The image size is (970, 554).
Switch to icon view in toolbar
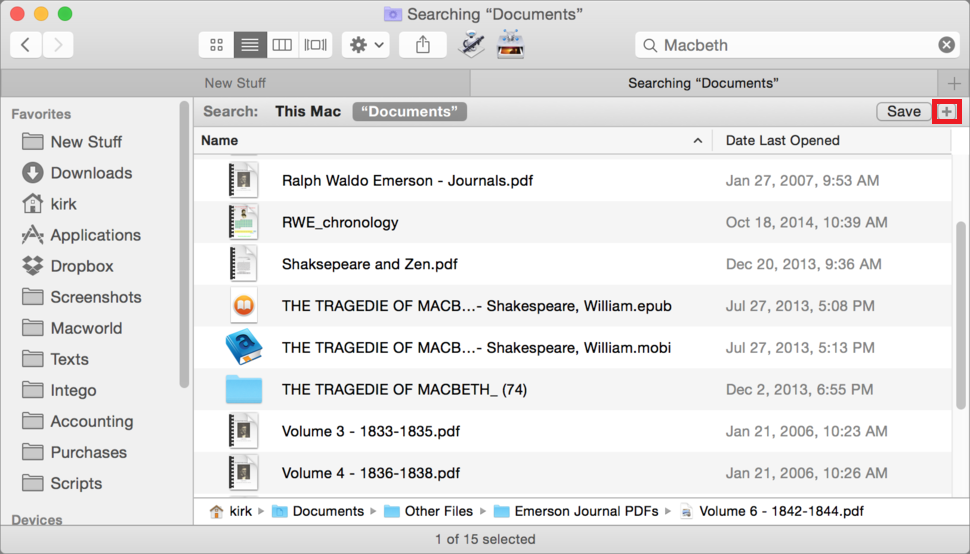coord(217,45)
